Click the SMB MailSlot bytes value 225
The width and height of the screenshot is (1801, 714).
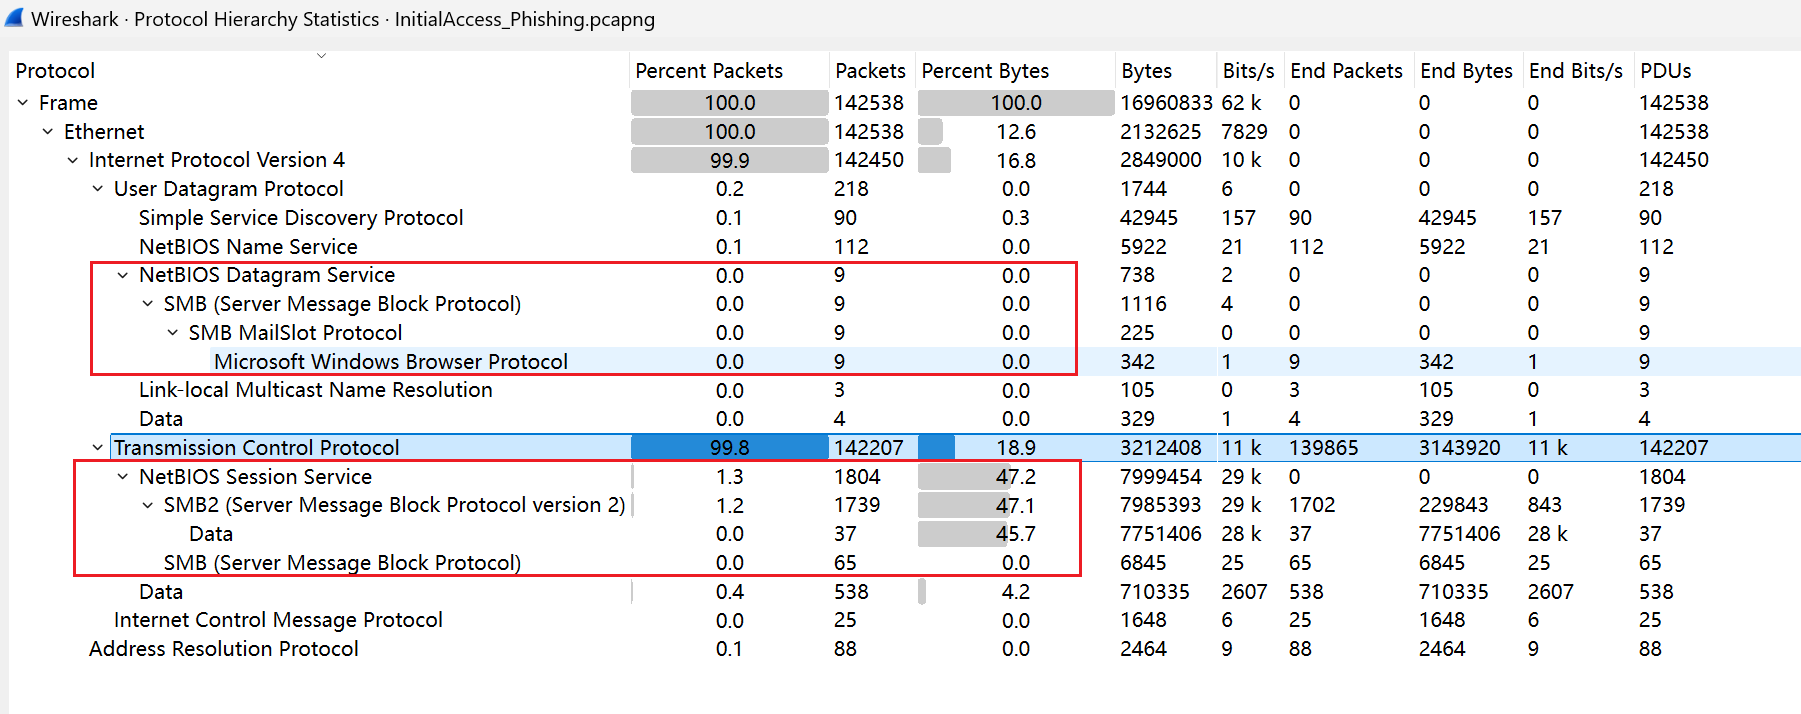coord(1137,333)
